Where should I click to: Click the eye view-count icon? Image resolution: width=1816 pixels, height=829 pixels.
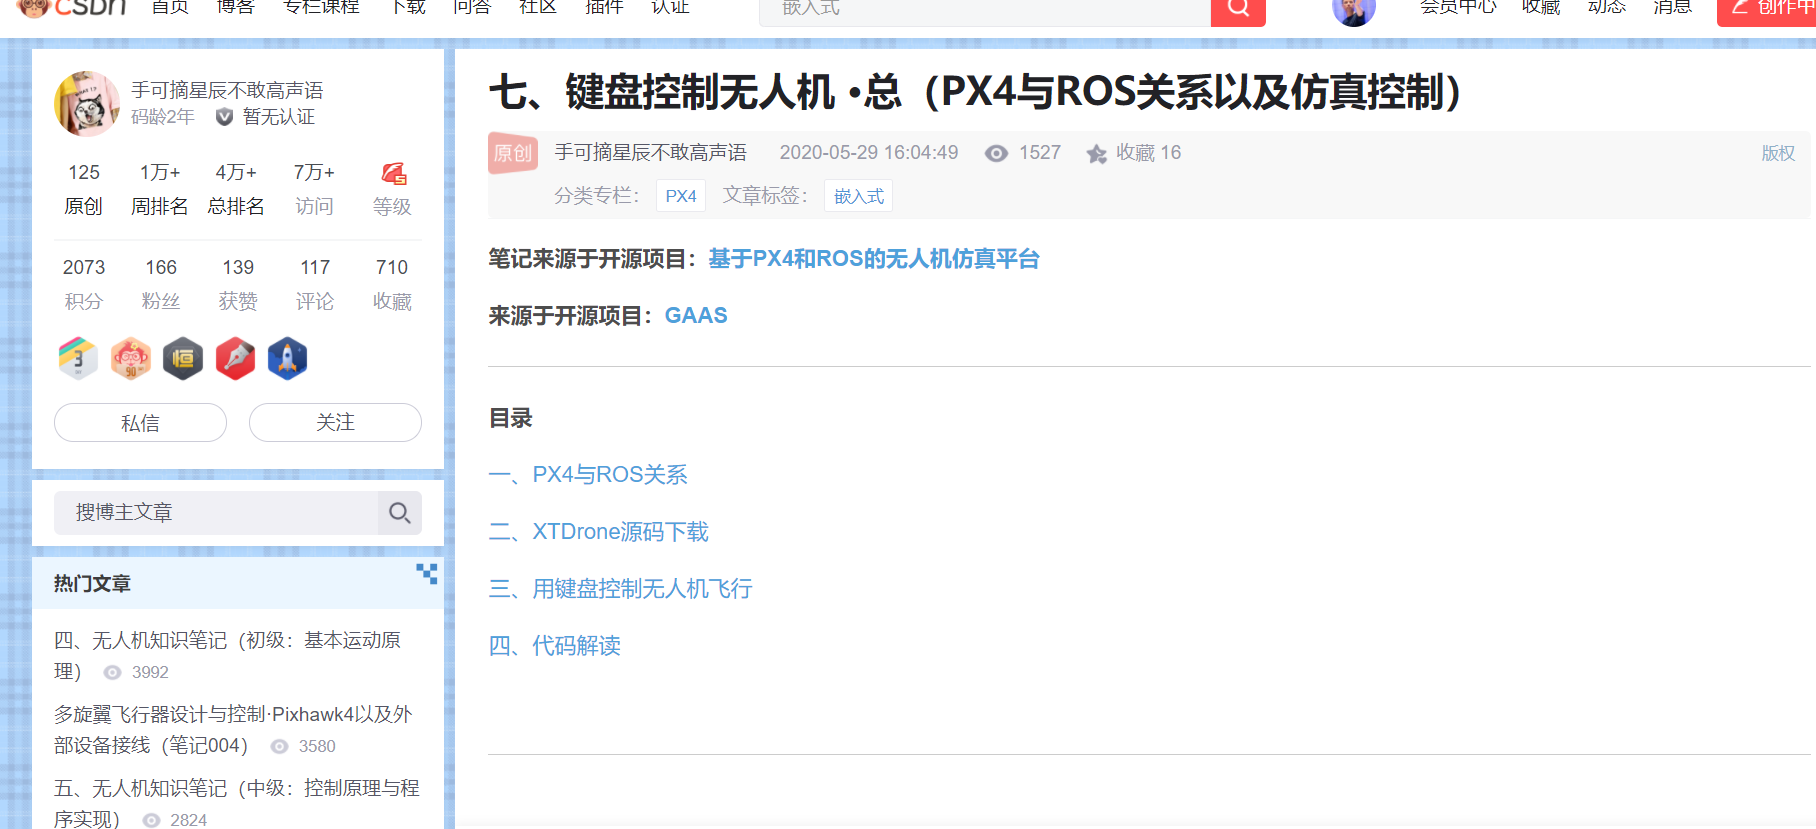click(996, 153)
